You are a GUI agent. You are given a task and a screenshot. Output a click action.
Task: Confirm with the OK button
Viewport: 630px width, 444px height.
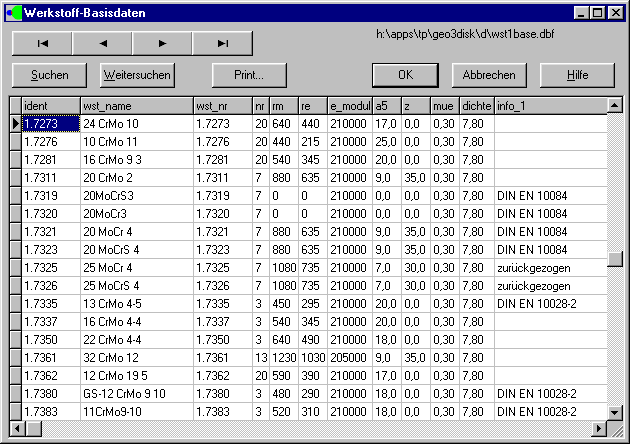pyautogui.click(x=405, y=75)
